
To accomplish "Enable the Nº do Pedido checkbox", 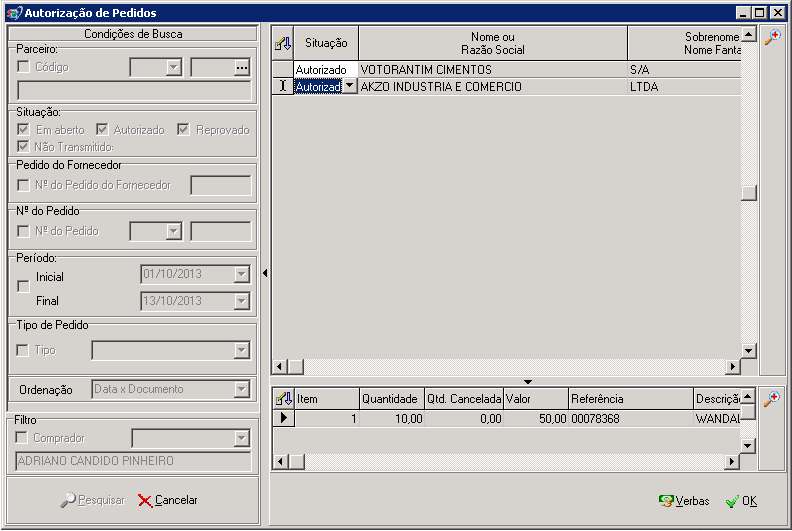I will point(23,231).
